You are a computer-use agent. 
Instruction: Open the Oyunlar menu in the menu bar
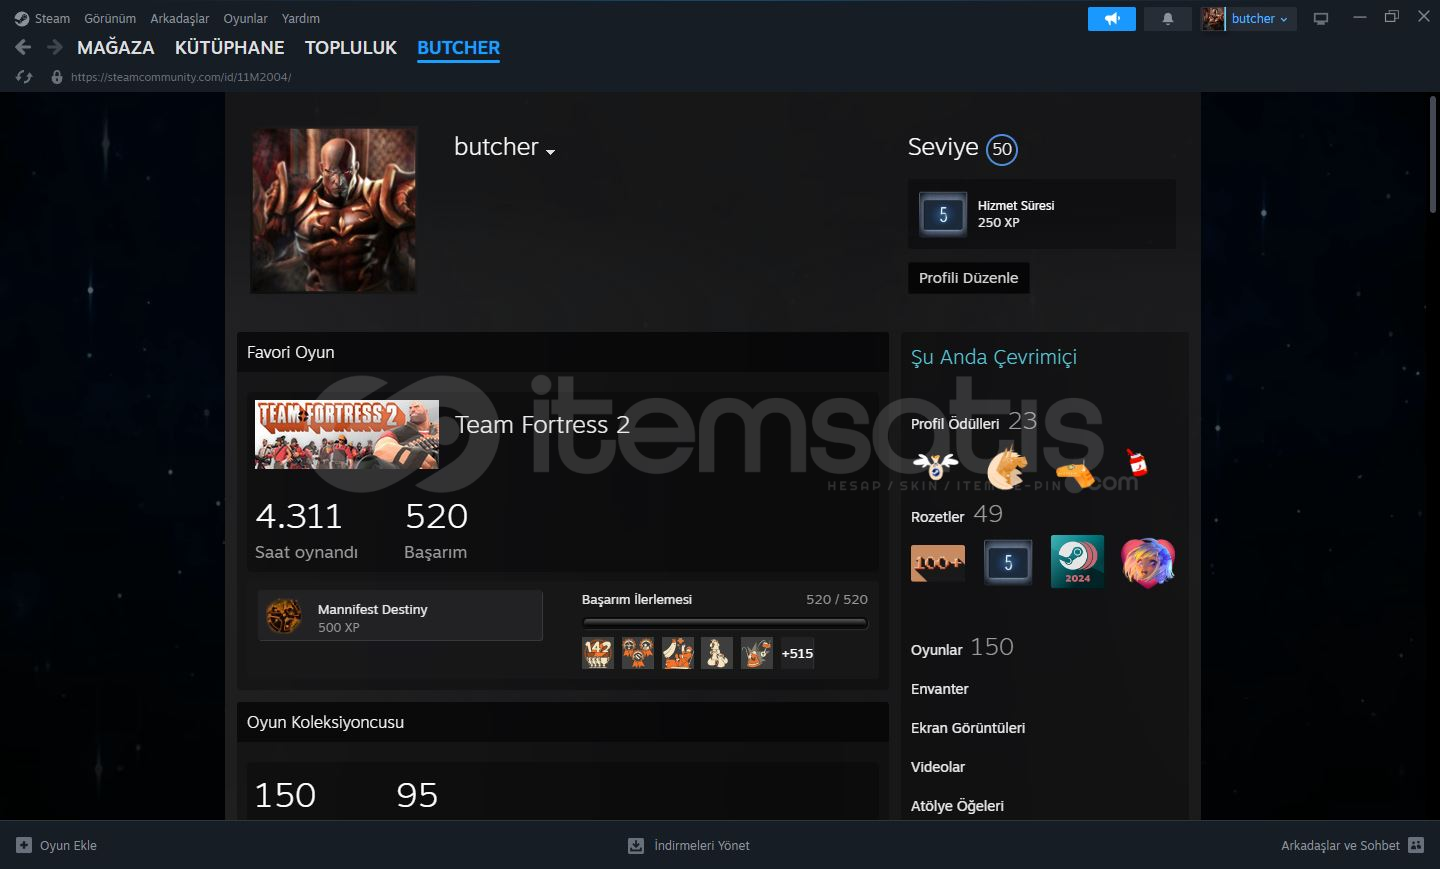tap(245, 19)
